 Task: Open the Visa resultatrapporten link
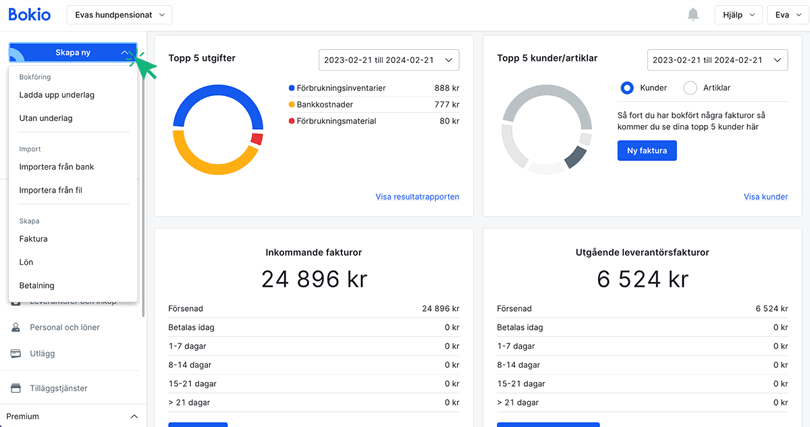[417, 197]
